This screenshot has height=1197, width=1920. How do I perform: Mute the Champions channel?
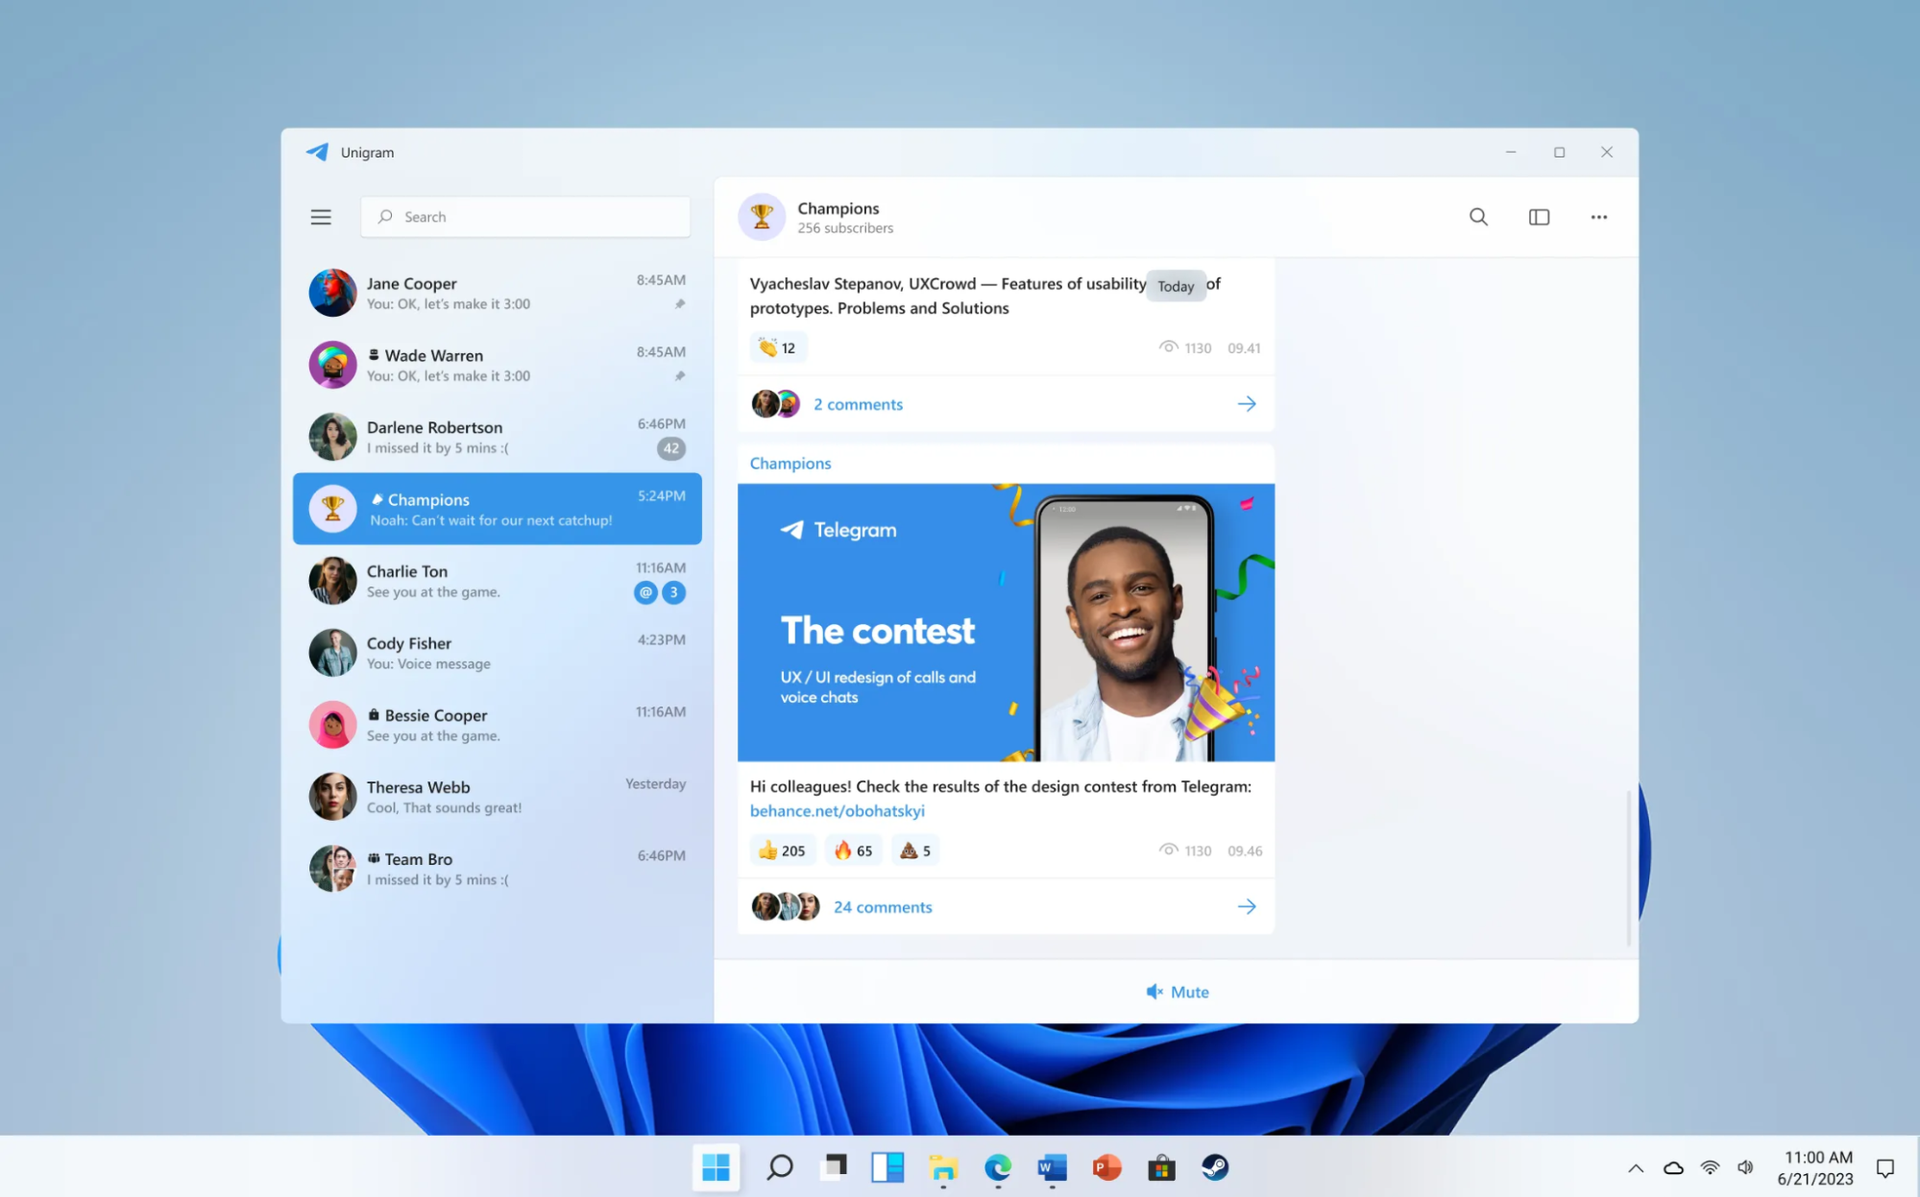pos(1177,992)
